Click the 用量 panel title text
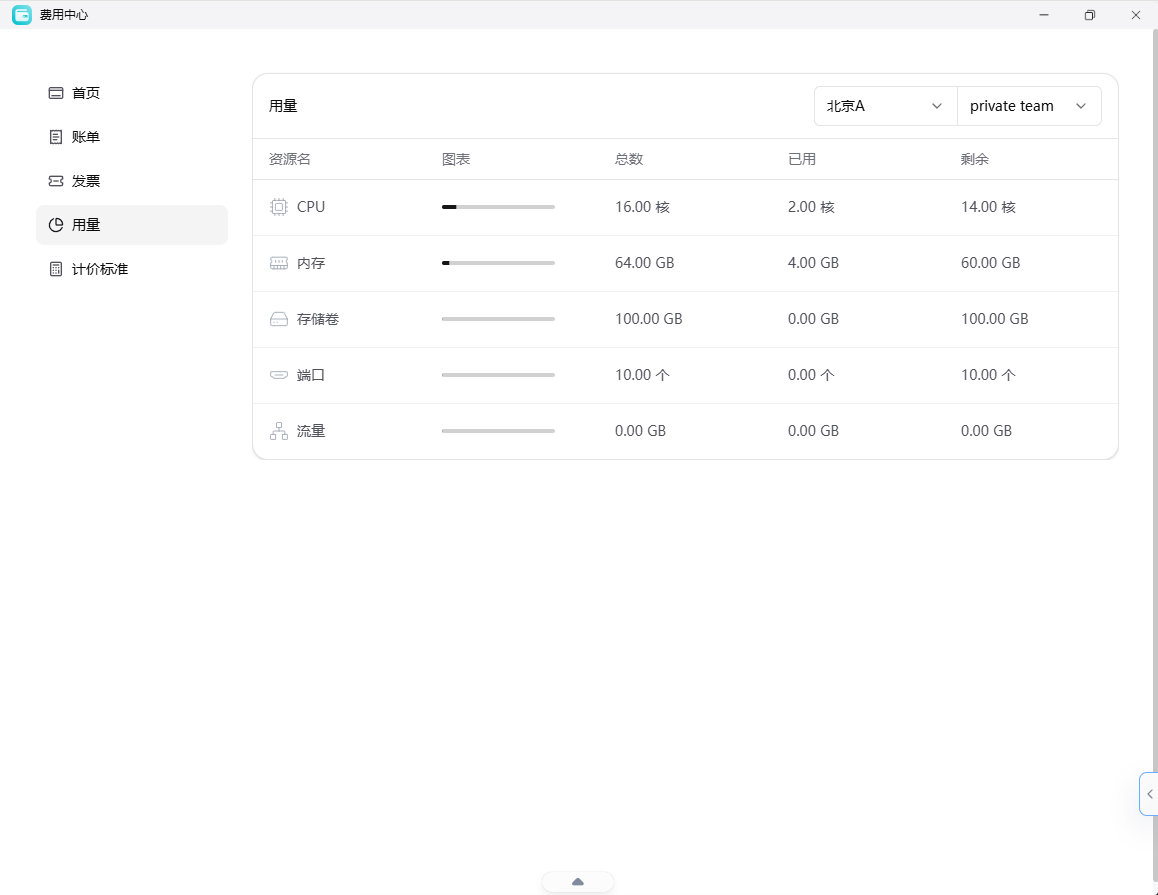The height and width of the screenshot is (895, 1158). (283, 106)
